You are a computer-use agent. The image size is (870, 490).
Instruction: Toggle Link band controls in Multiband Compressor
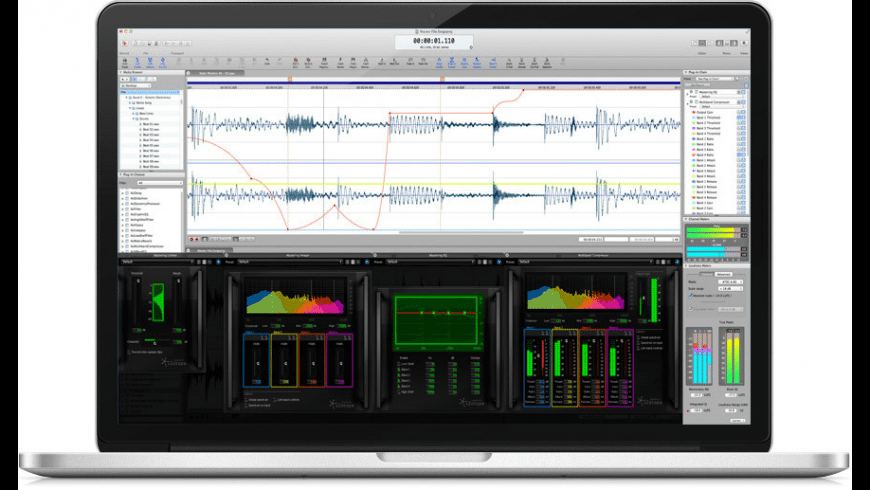(x=638, y=348)
